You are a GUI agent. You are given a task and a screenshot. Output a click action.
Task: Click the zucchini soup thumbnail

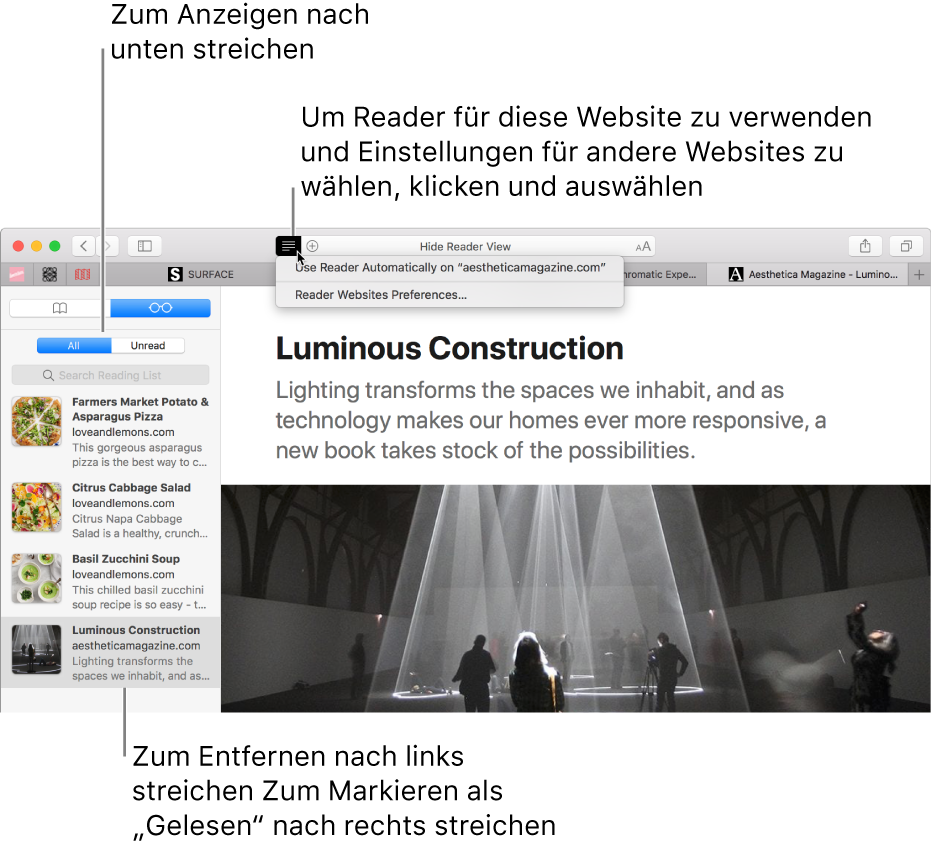(37, 578)
